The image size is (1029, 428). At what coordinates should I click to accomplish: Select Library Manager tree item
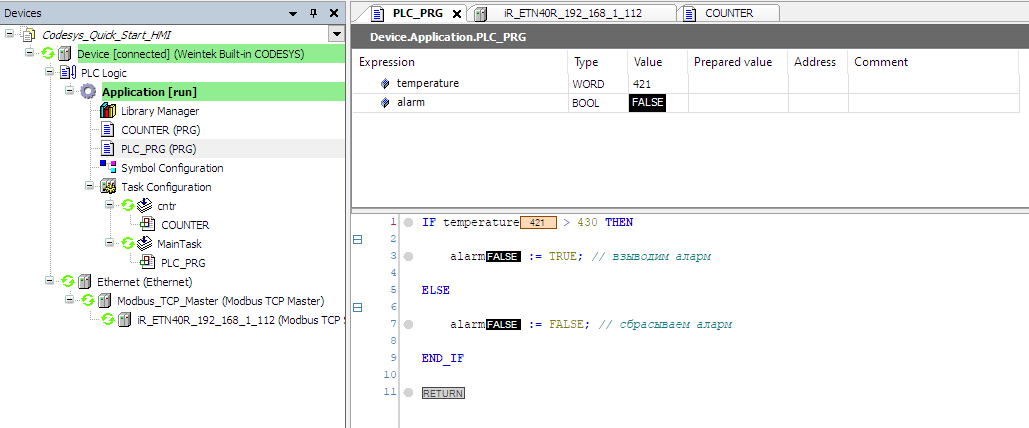coord(160,111)
